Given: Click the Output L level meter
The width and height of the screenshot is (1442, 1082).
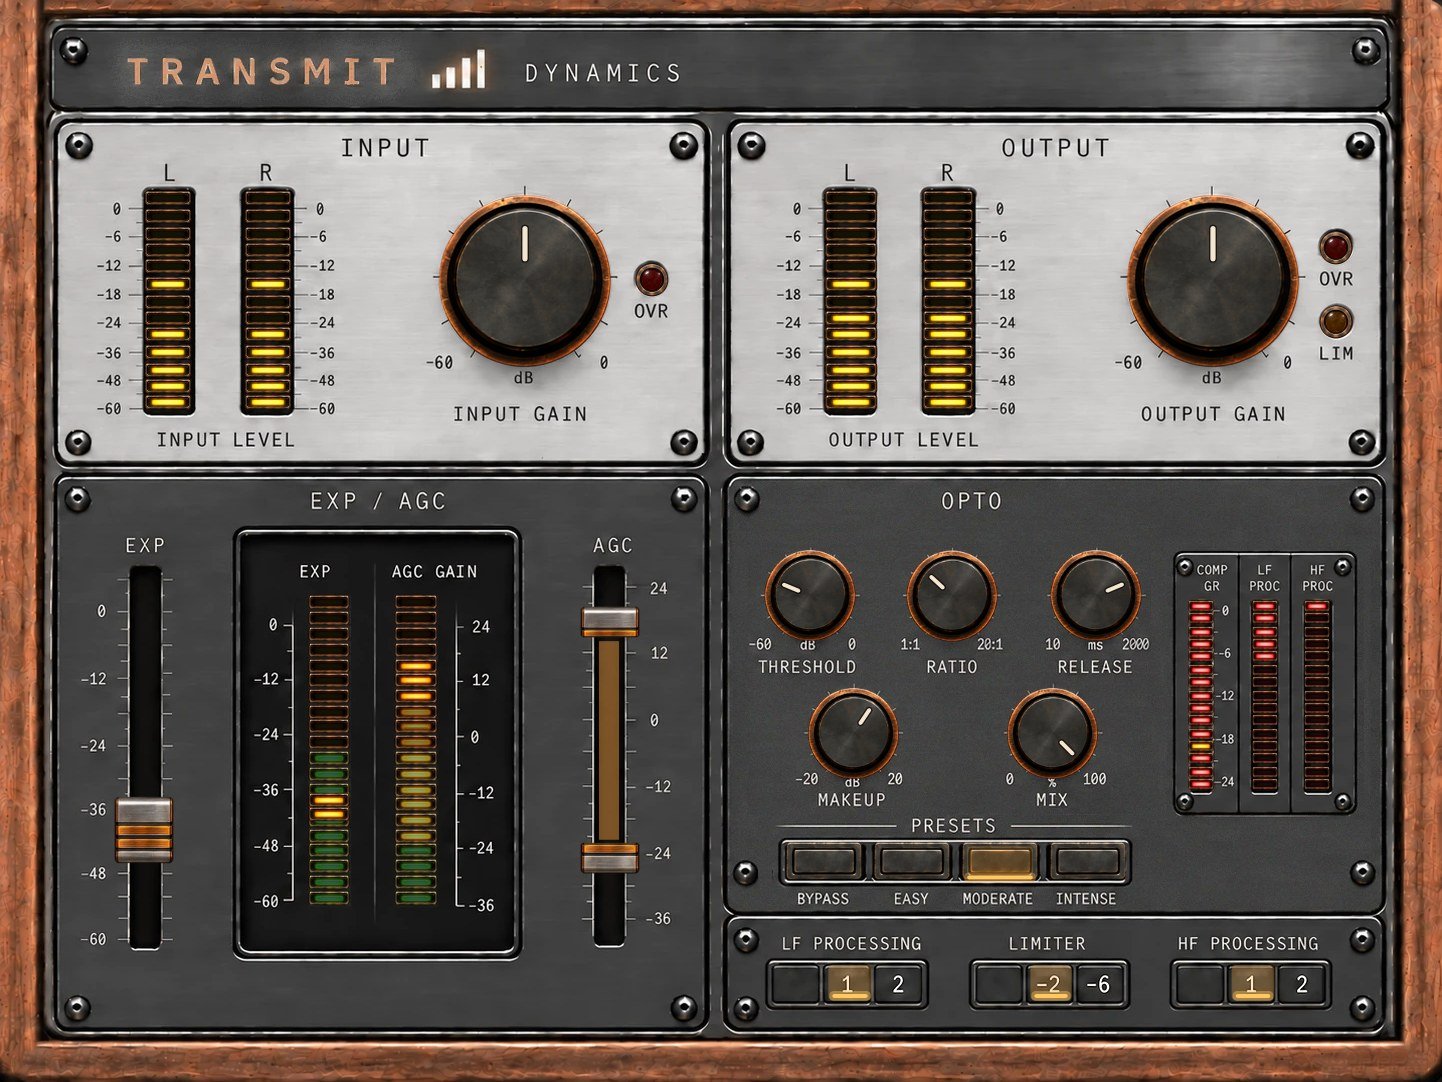Looking at the screenshot, I should click(850, 301).
